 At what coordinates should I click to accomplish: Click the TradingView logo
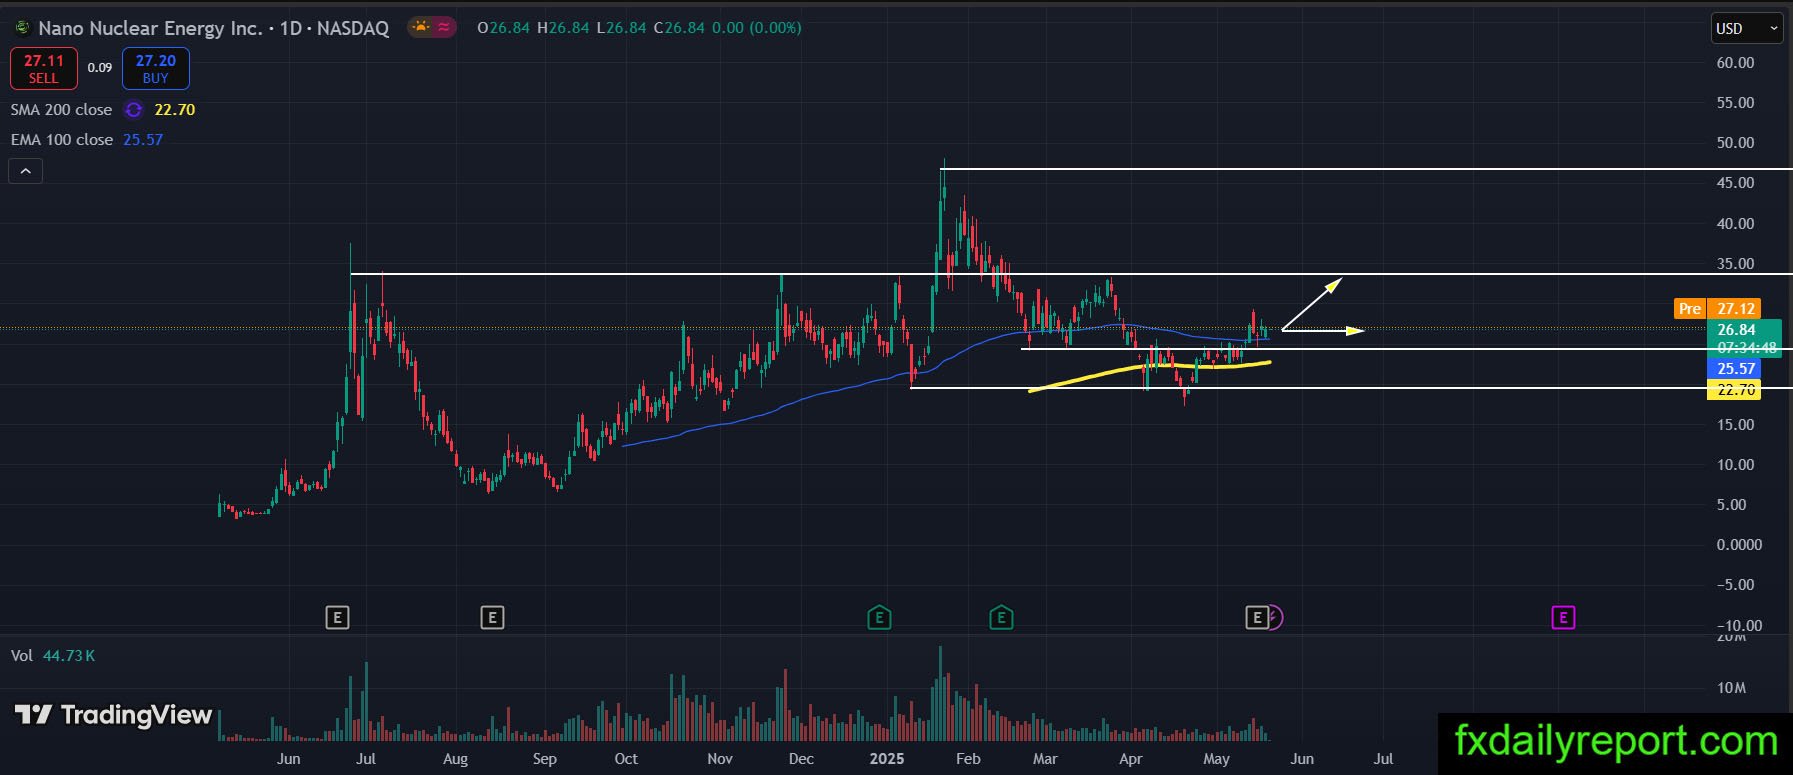[x=113, y=715]
